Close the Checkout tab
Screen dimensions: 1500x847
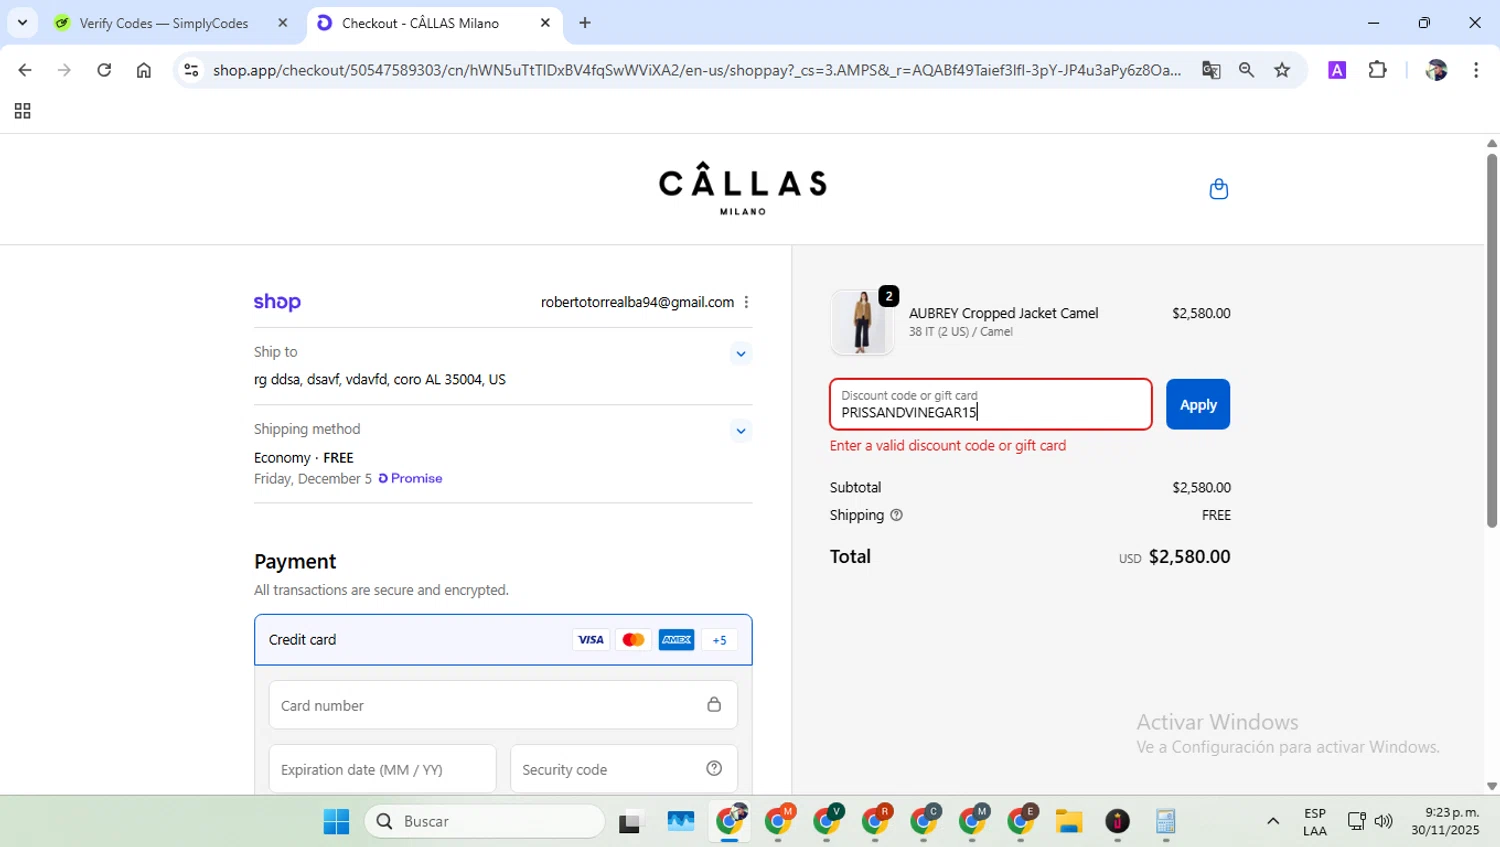click(545, 23)
